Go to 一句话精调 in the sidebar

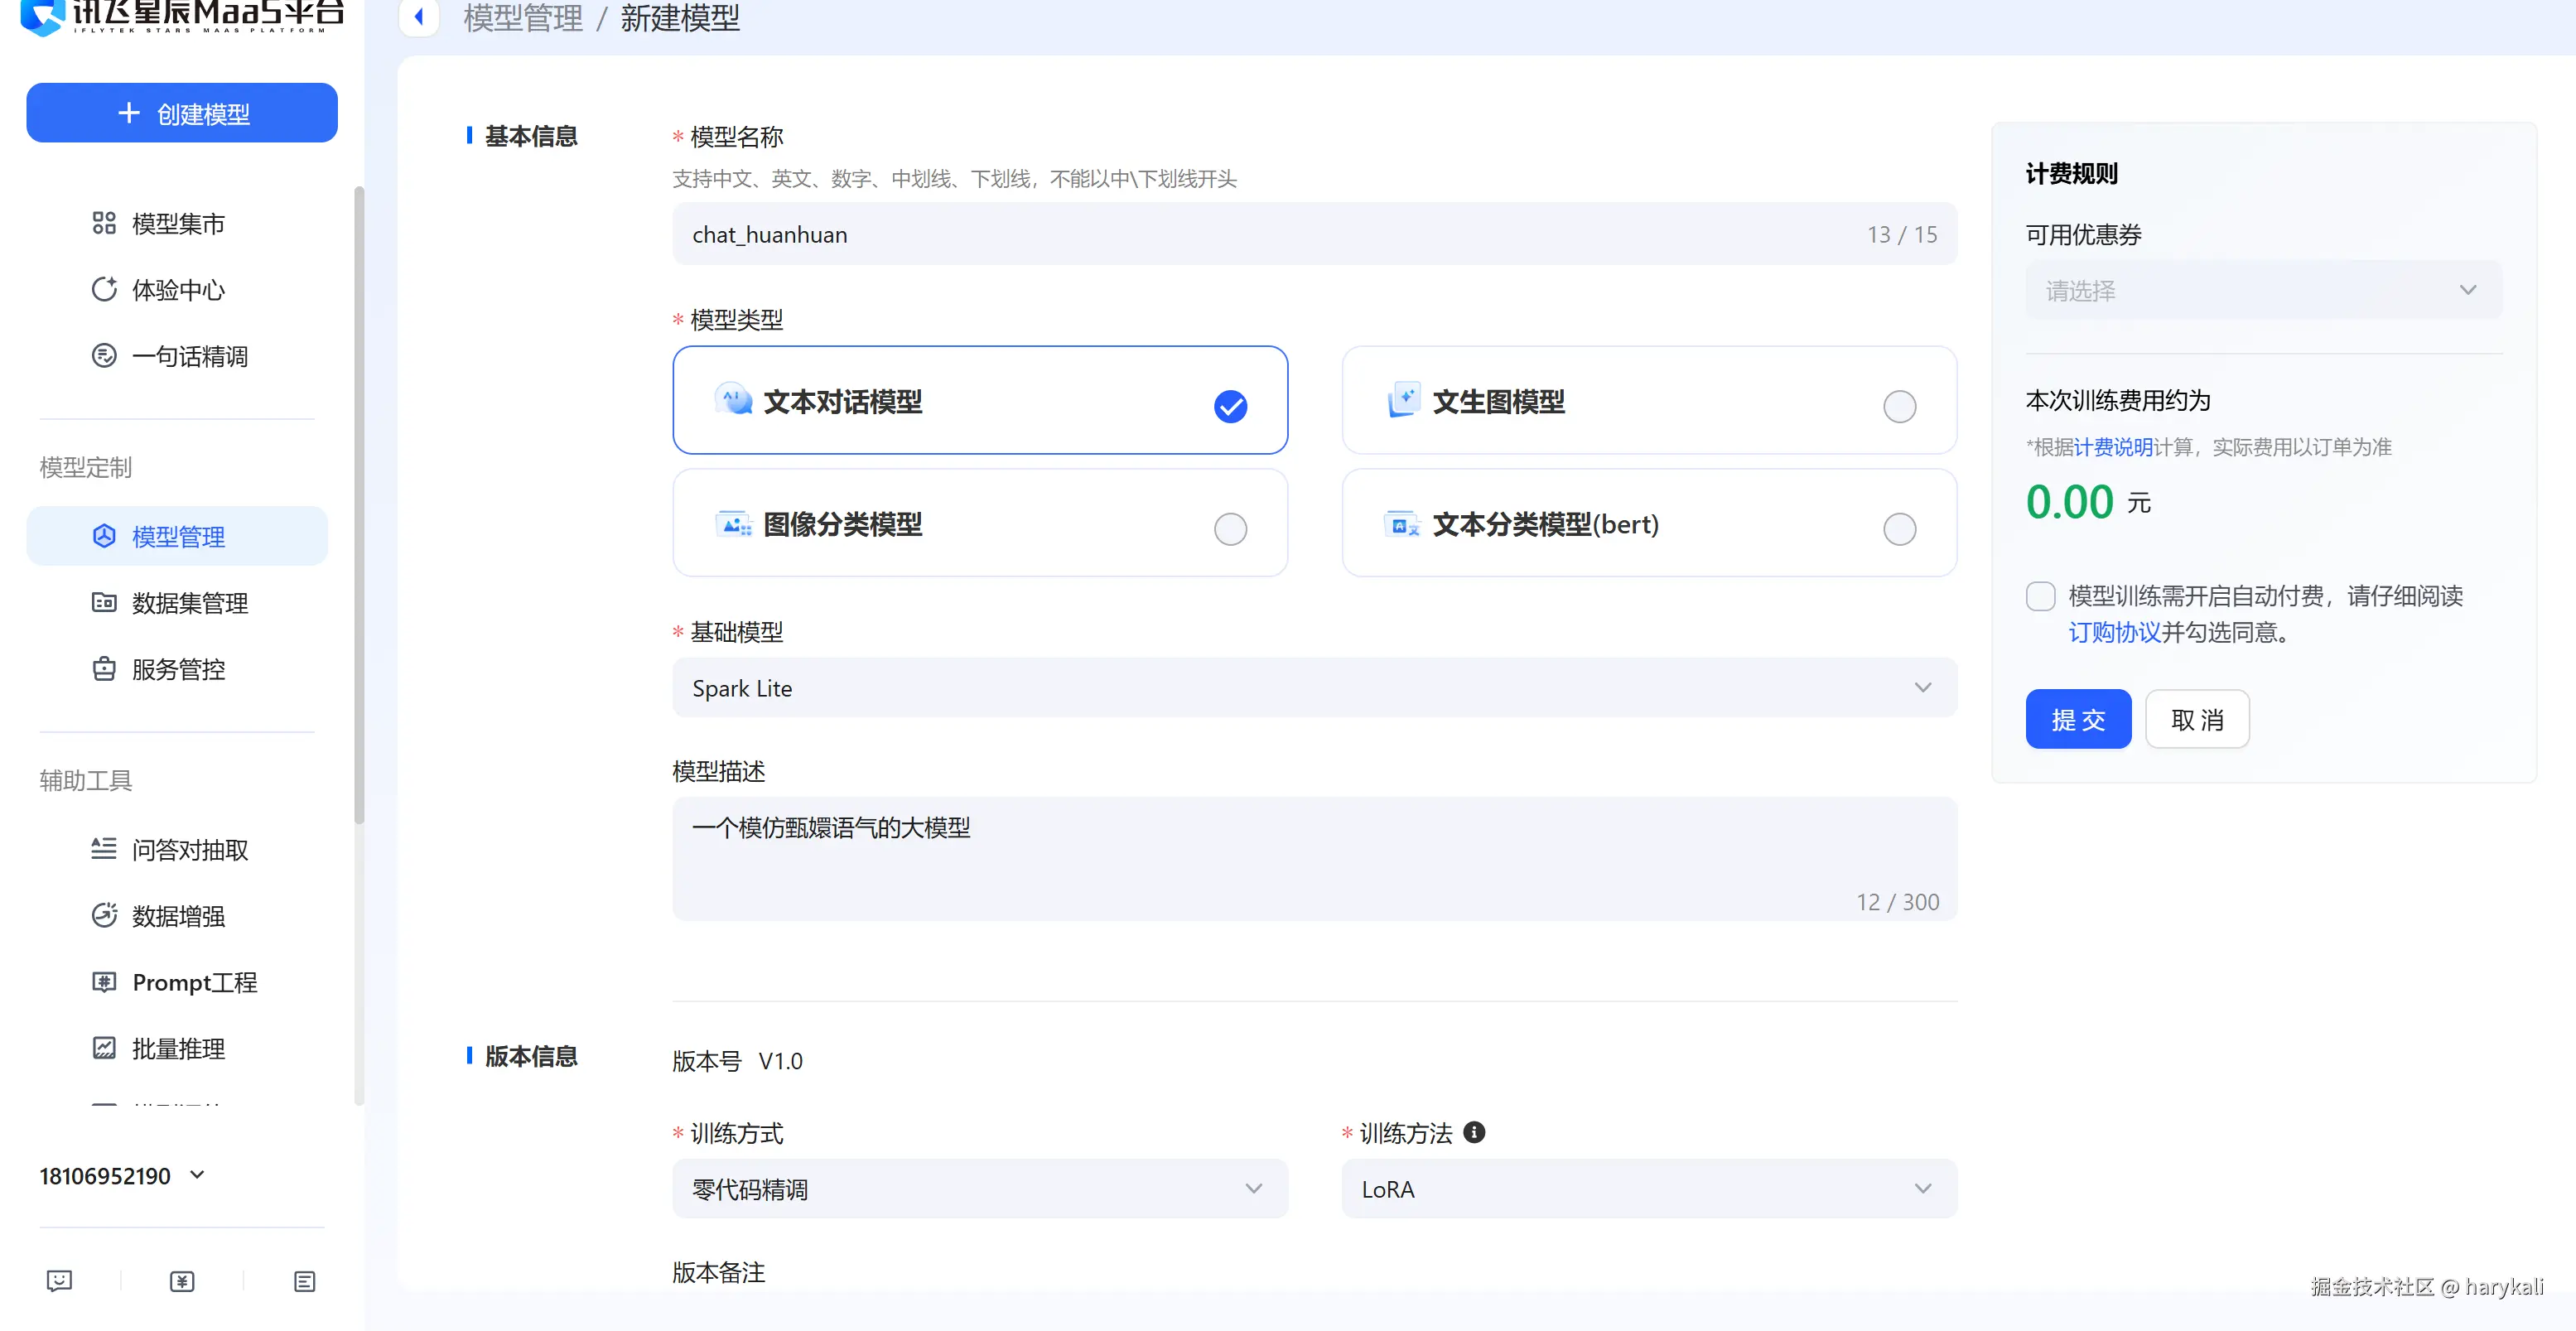click(x=190, y=356)
